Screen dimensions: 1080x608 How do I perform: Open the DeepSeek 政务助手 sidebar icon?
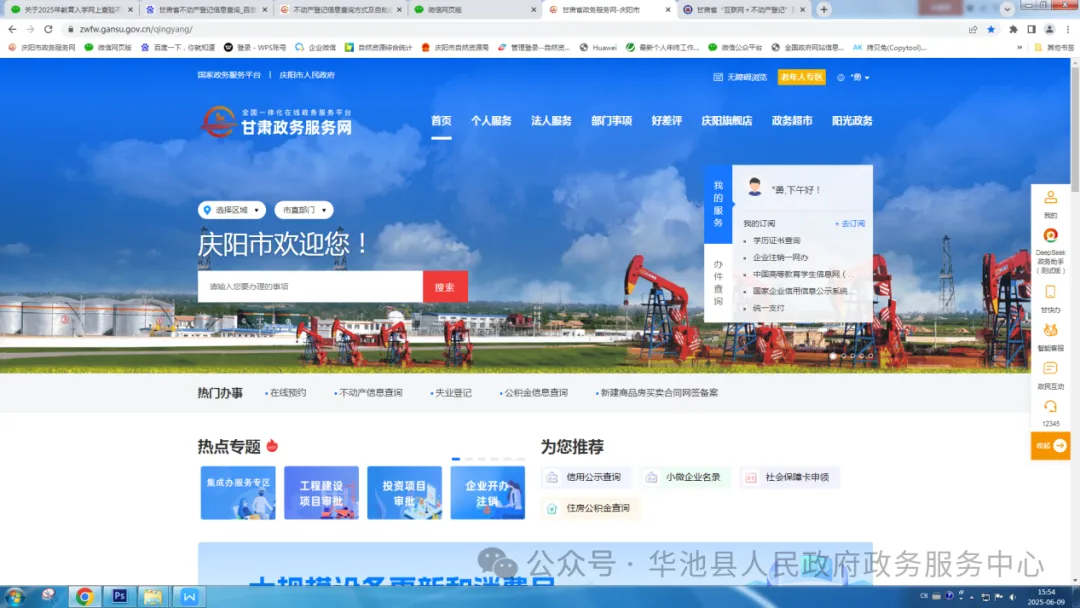[1049, 235]
